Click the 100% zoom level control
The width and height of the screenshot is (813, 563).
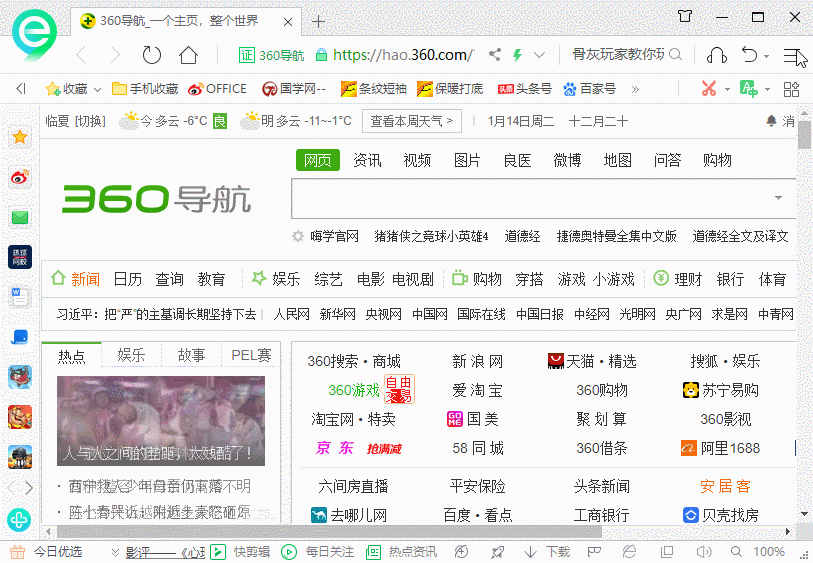768,552
